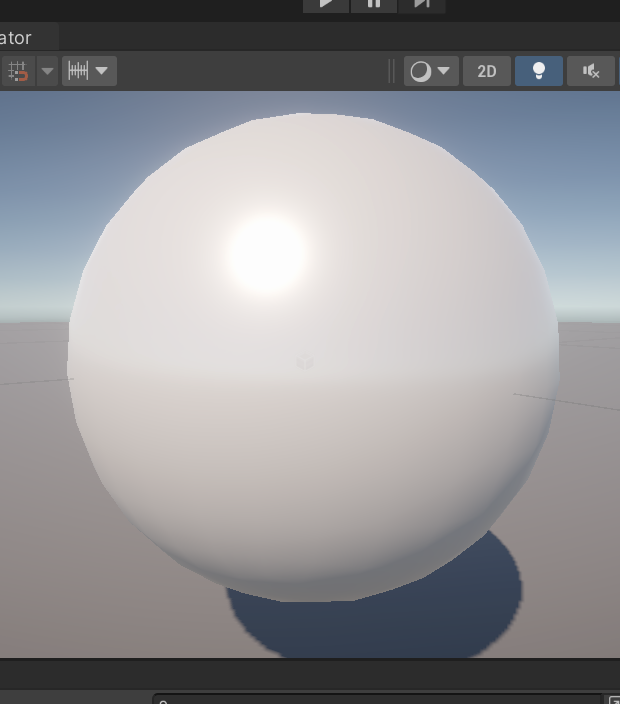Screen dimensions: 620x704
Task: Click the snap increment ruler icon
Action: tap(79, 71)
